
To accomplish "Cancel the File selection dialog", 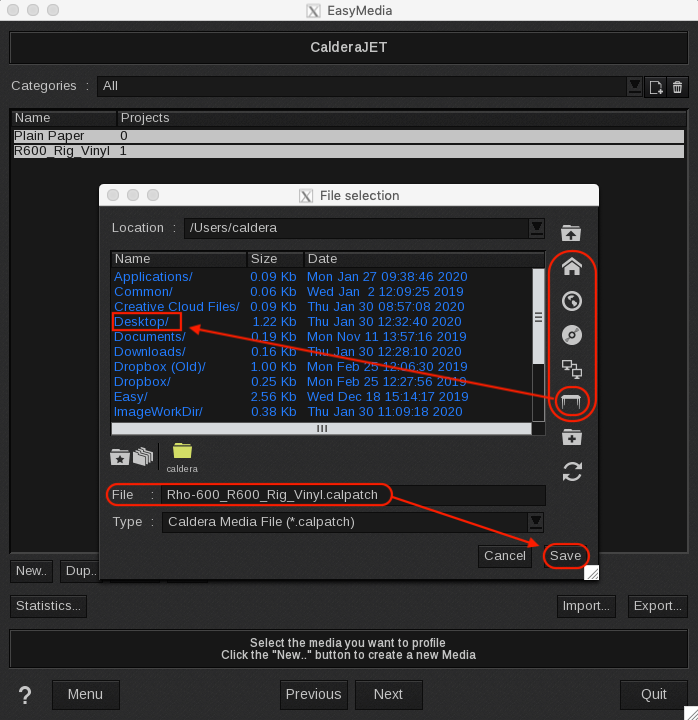I will tap(505, 556).
